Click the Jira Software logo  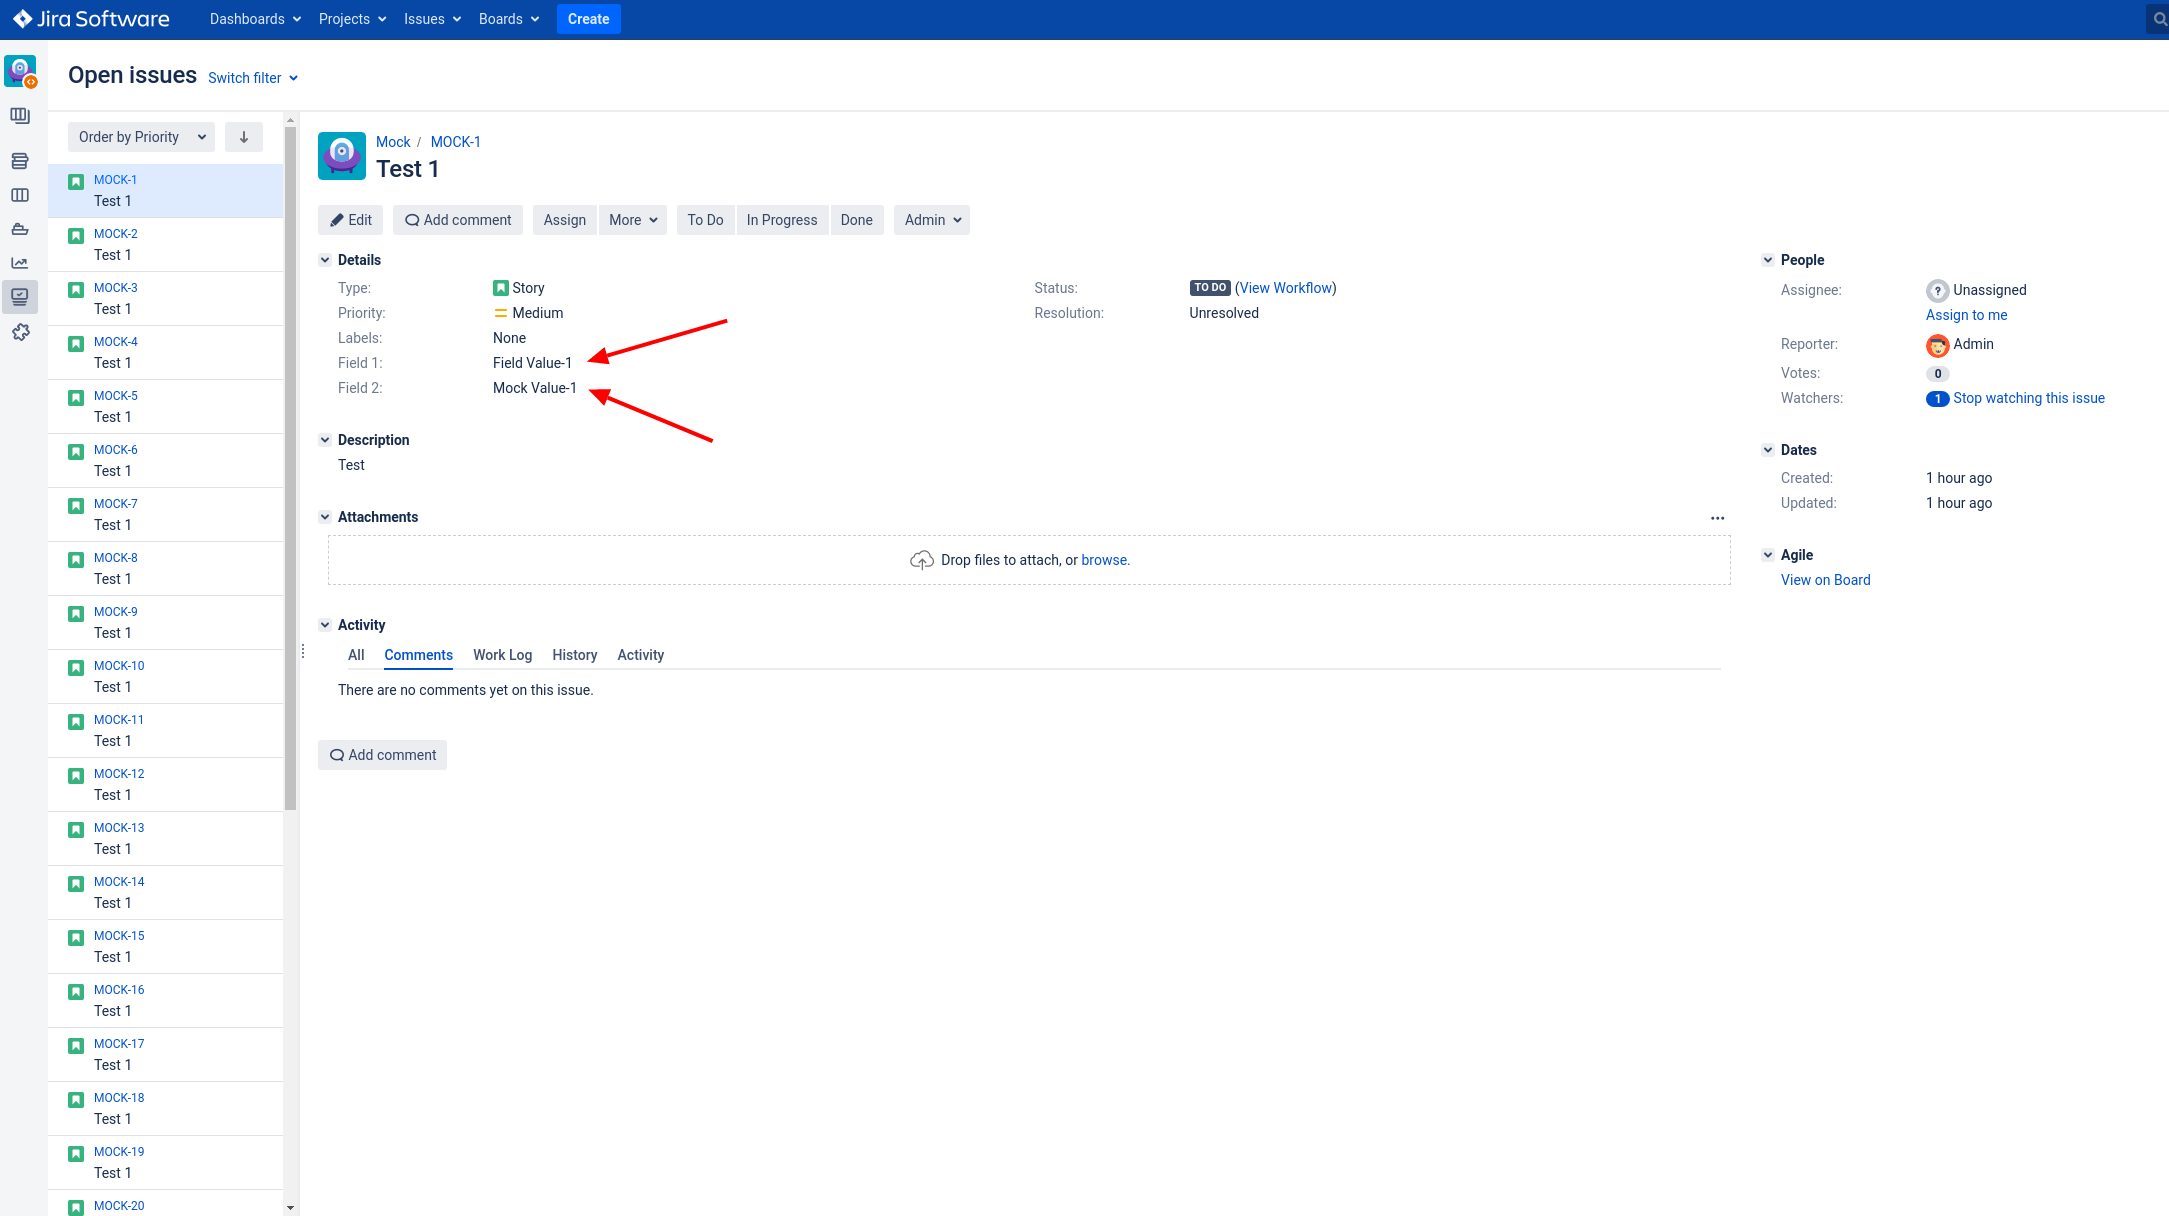tap(91, 19)
